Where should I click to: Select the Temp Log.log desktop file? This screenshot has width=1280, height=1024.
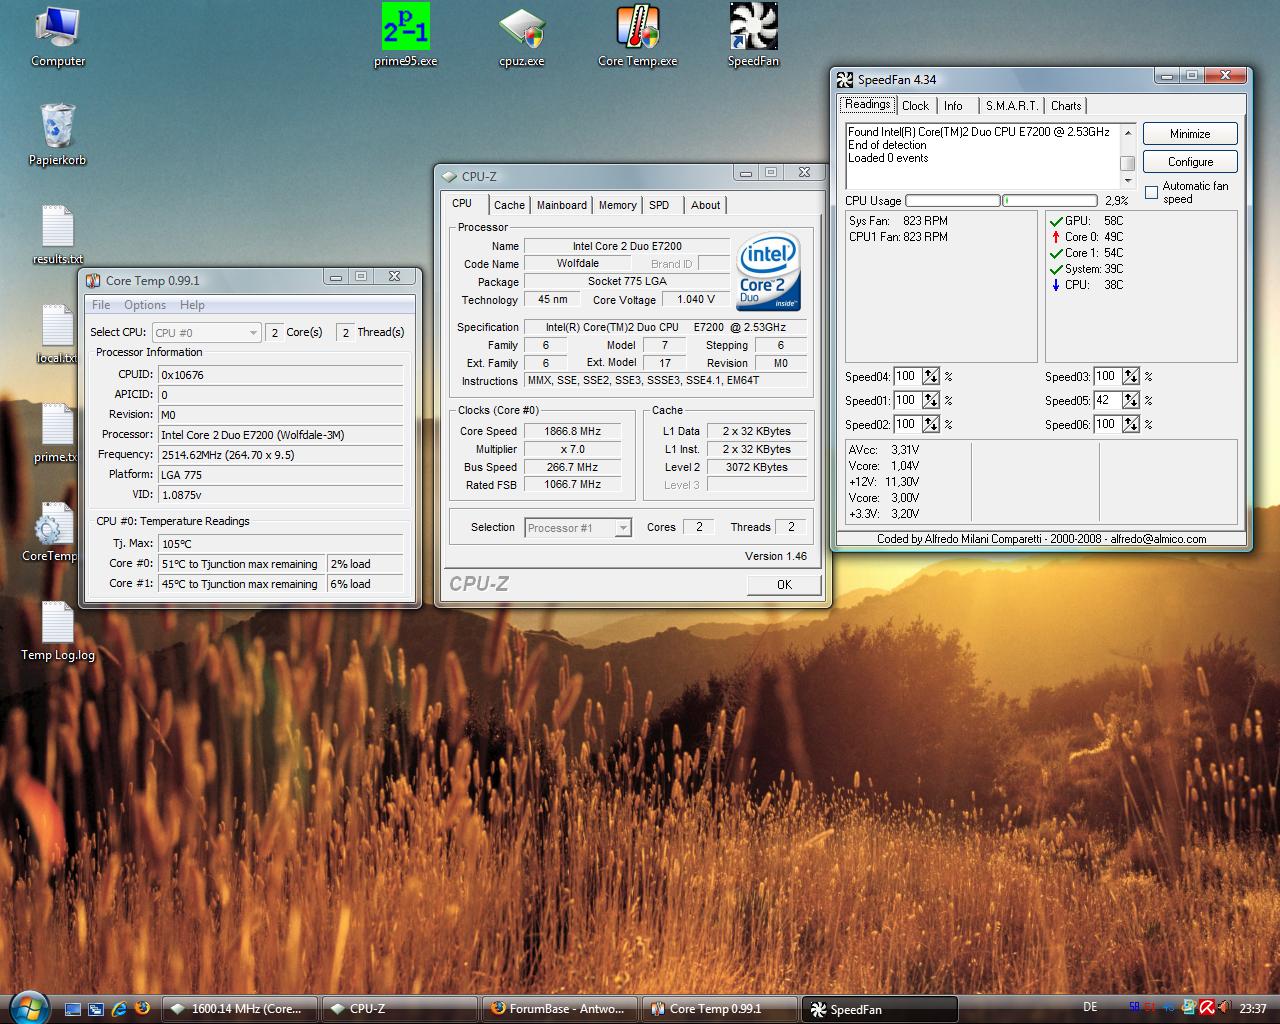coord(58,630)
